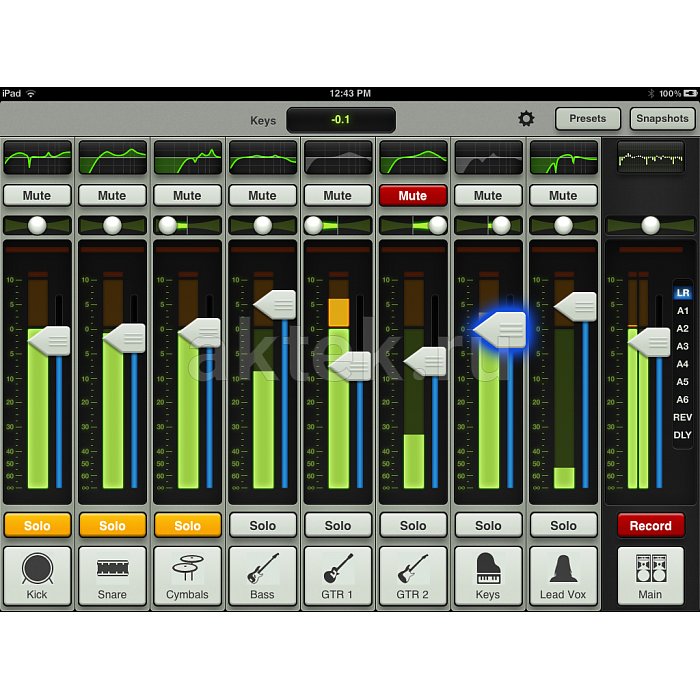This screenshot has height=700, width=700.
Task: Open the GTR 2 channel button
Action: pyautogui.click(x=413, y=576)
